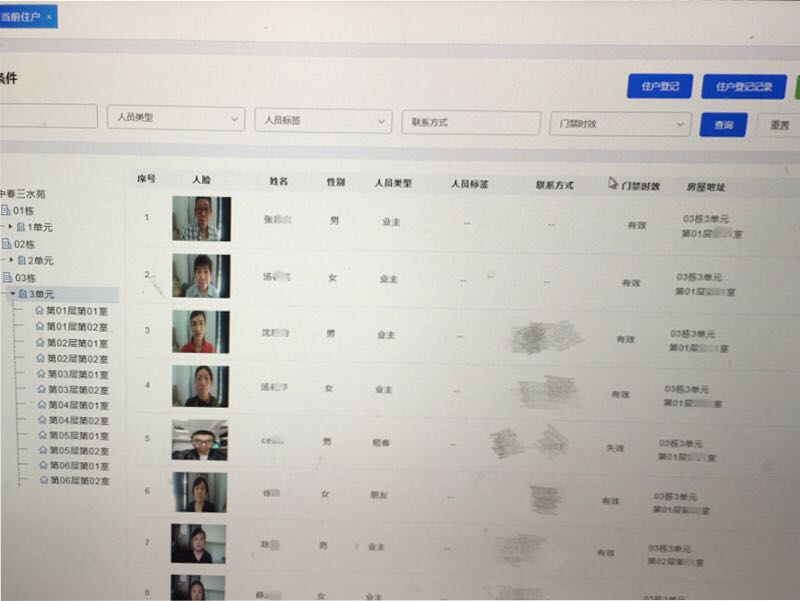The height and width of the screenshot is (601, 800).
Task: Collapse the 3单元 tree node arrow
Action: click(x=13, y=295)
